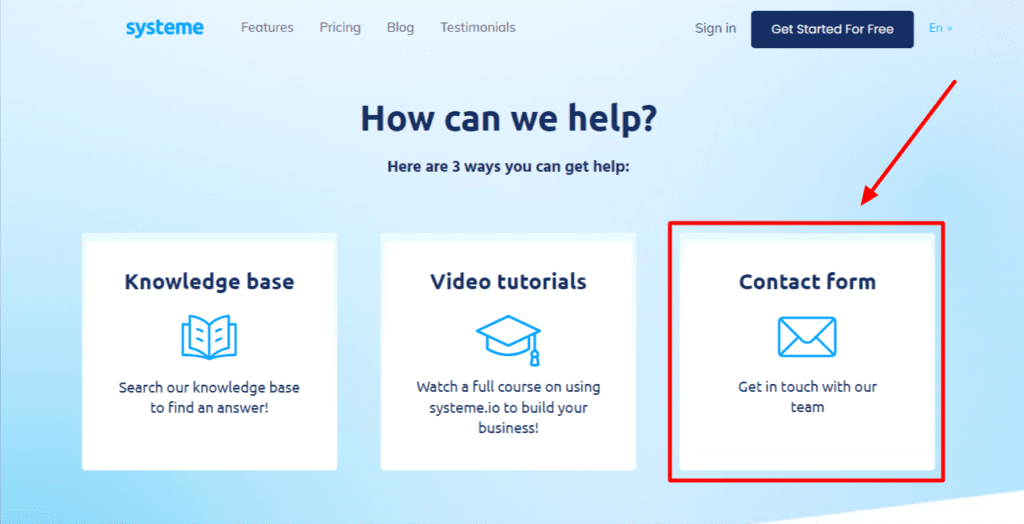Image resolution: width=1024 pixels, height=524 pixels.
Task: Open the En language dropdown
Action: (940, 28)
